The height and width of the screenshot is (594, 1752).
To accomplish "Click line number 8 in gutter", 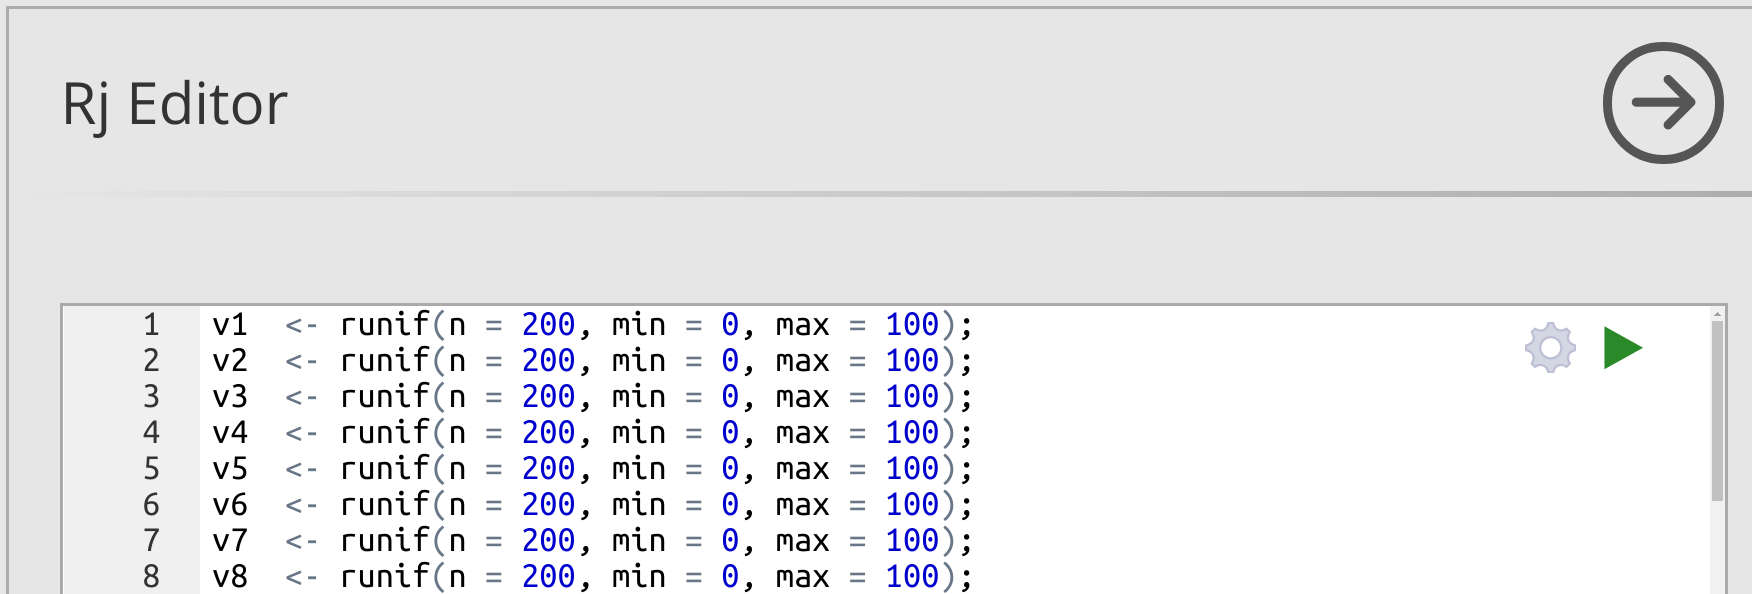I will point(151,577).
